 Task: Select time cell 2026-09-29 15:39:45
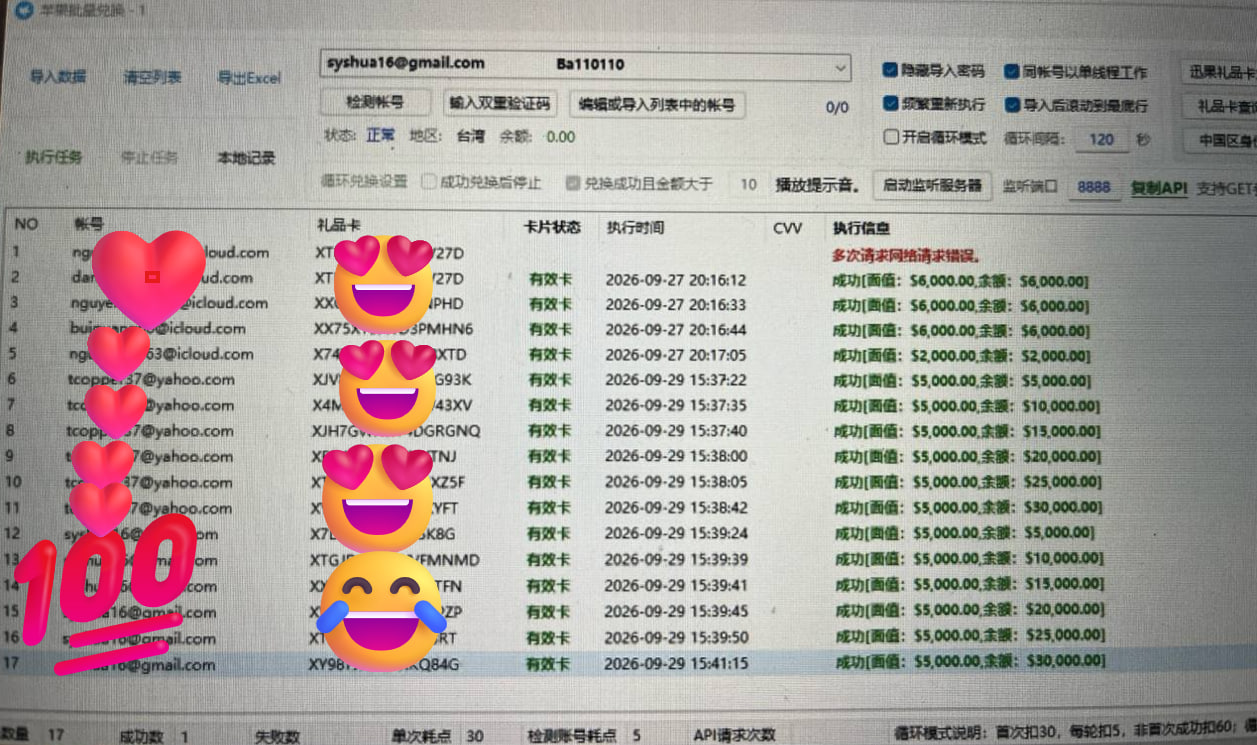point(675,611)
